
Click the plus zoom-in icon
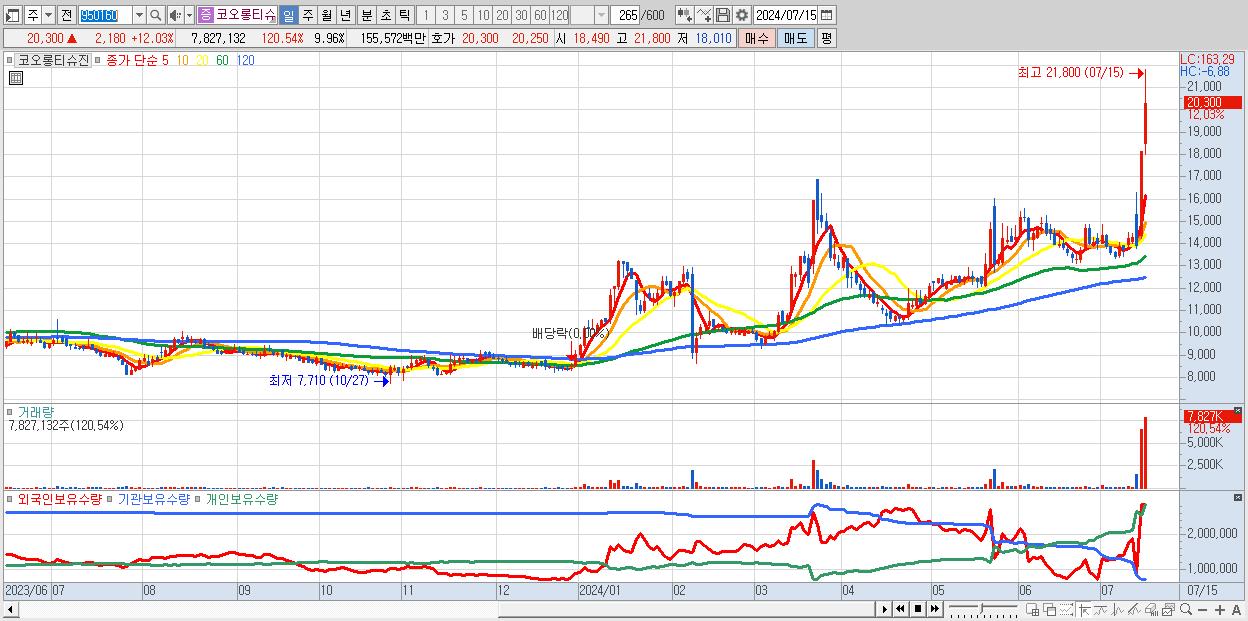pyautogui.click(x=1219, y=610)
